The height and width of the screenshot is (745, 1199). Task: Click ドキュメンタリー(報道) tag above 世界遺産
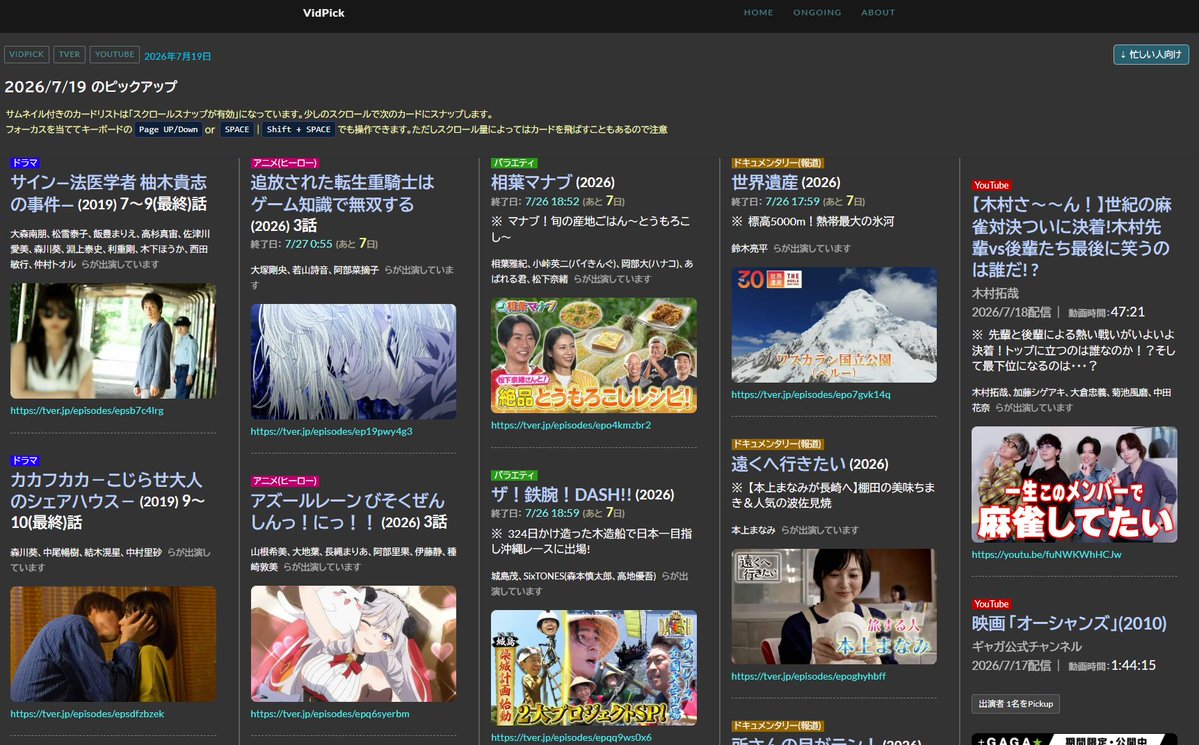coord(777,163)
